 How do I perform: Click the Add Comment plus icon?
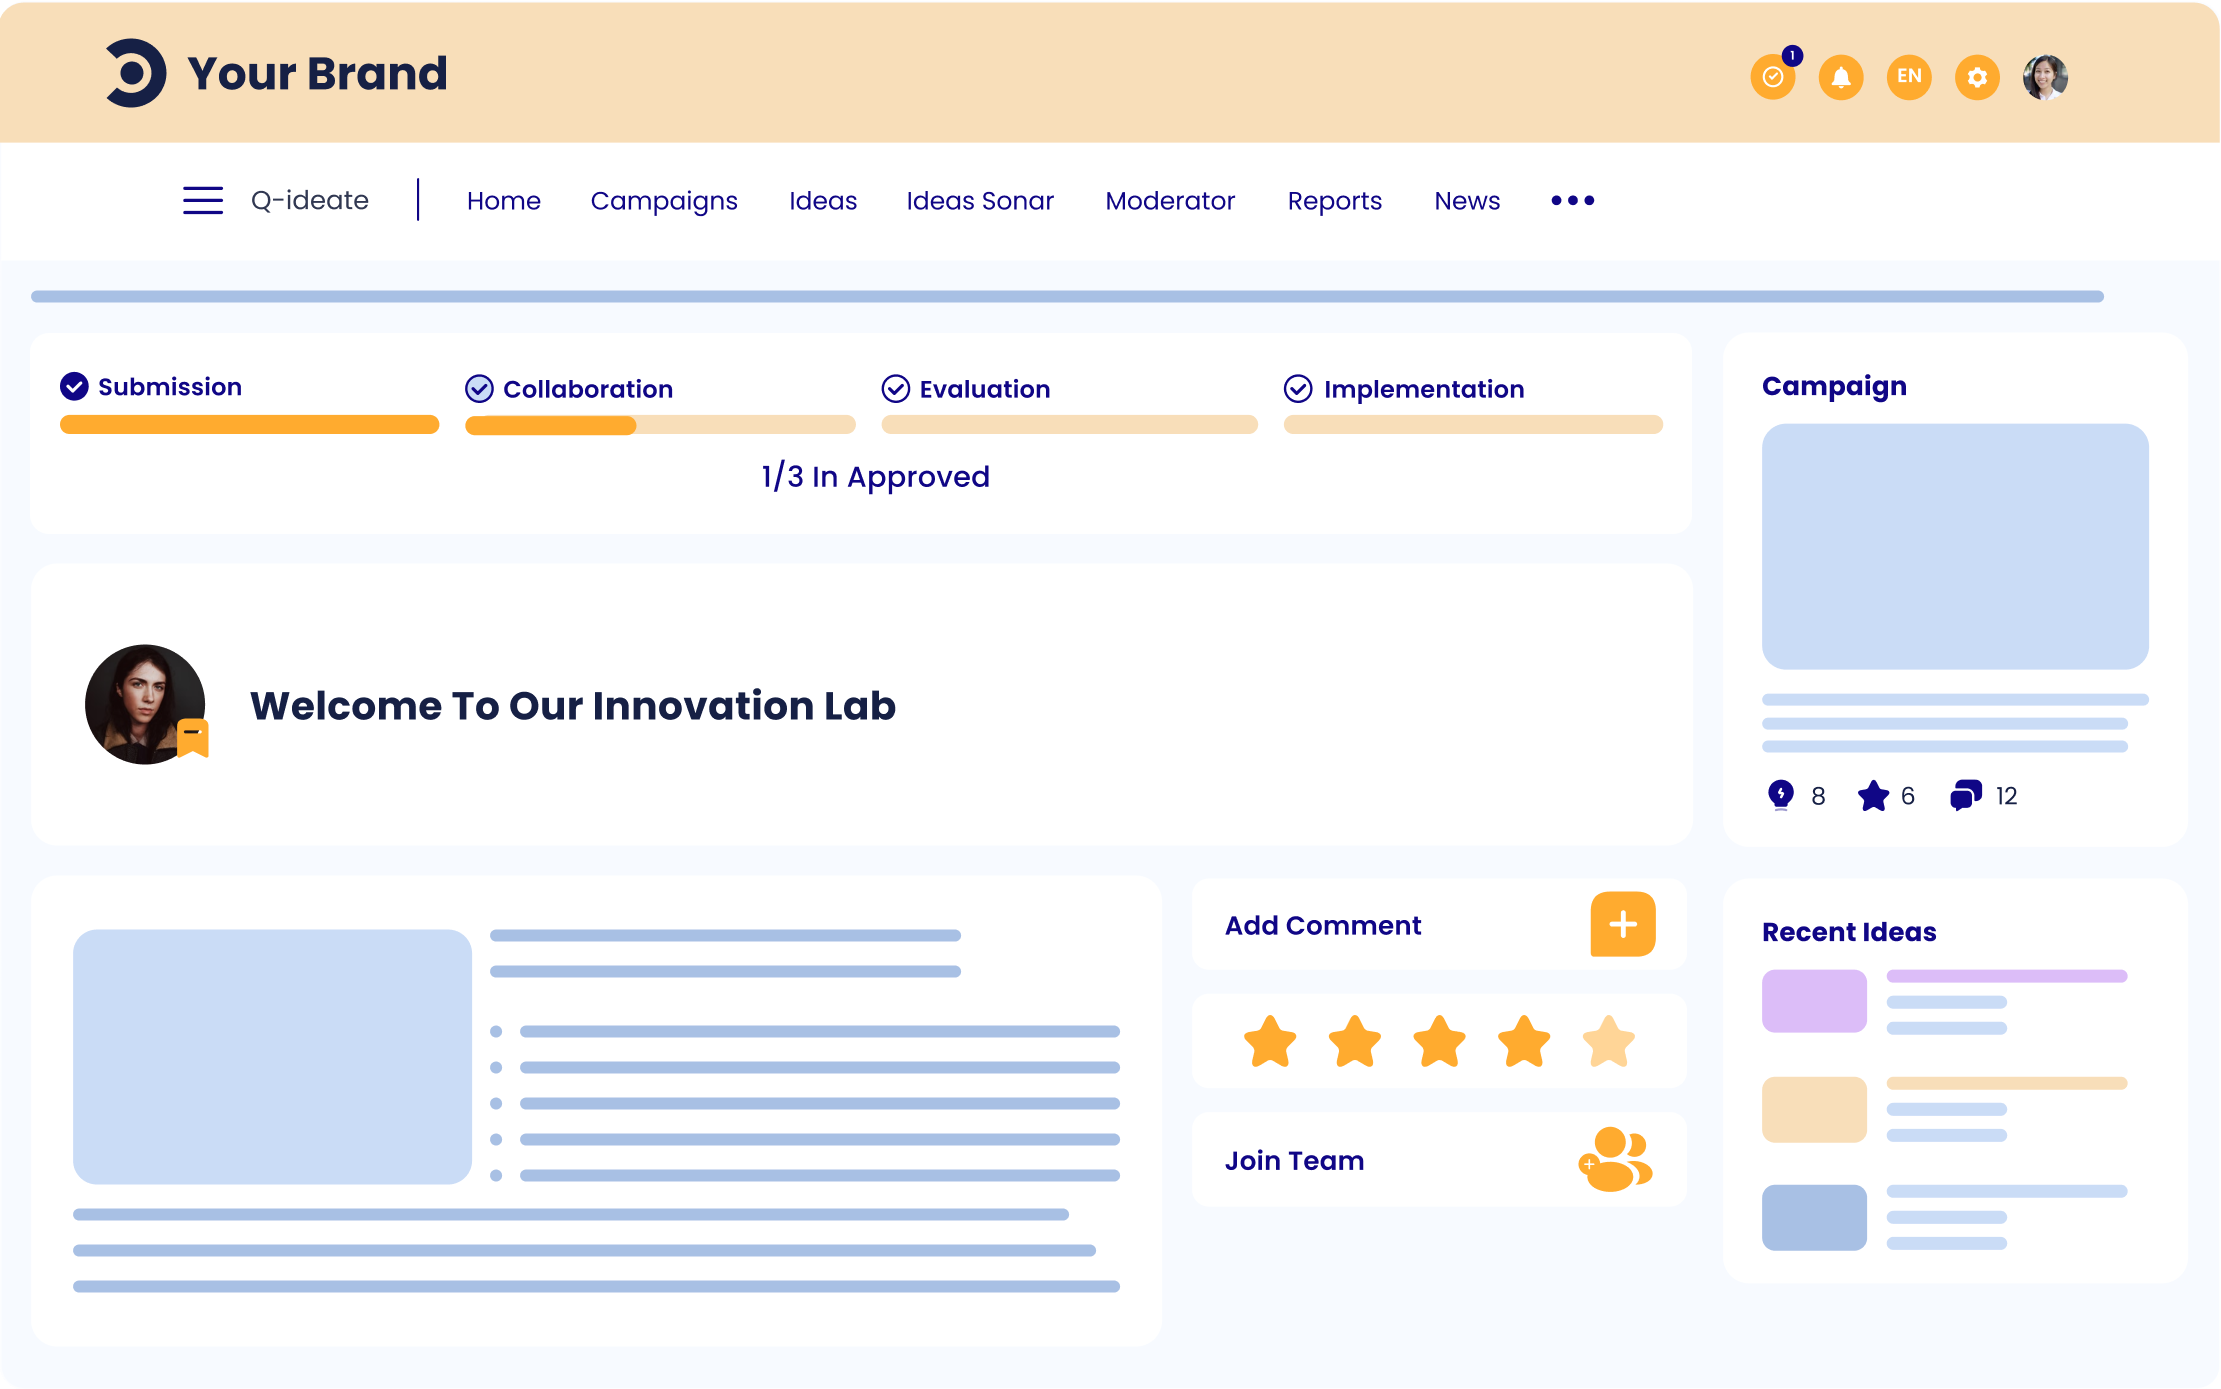tap(1623, 925)
